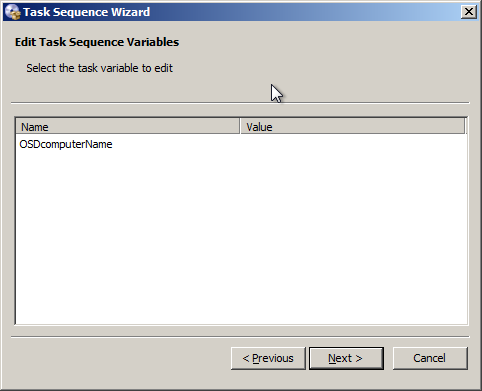This screenshot has width=482, height=391.
Task: Click the Edit Task Sequence Variables heading
Action: click(x=97, y=42)
